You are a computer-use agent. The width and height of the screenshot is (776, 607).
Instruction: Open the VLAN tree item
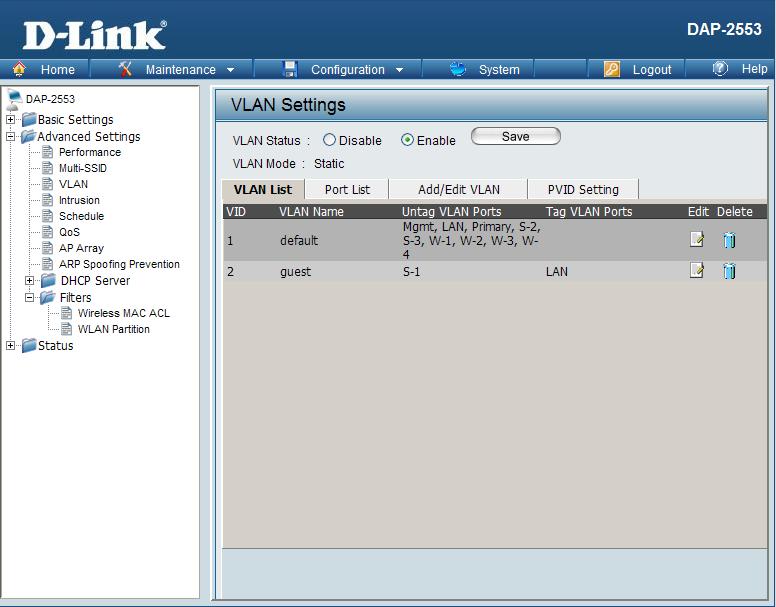click(x=73, y=184)
